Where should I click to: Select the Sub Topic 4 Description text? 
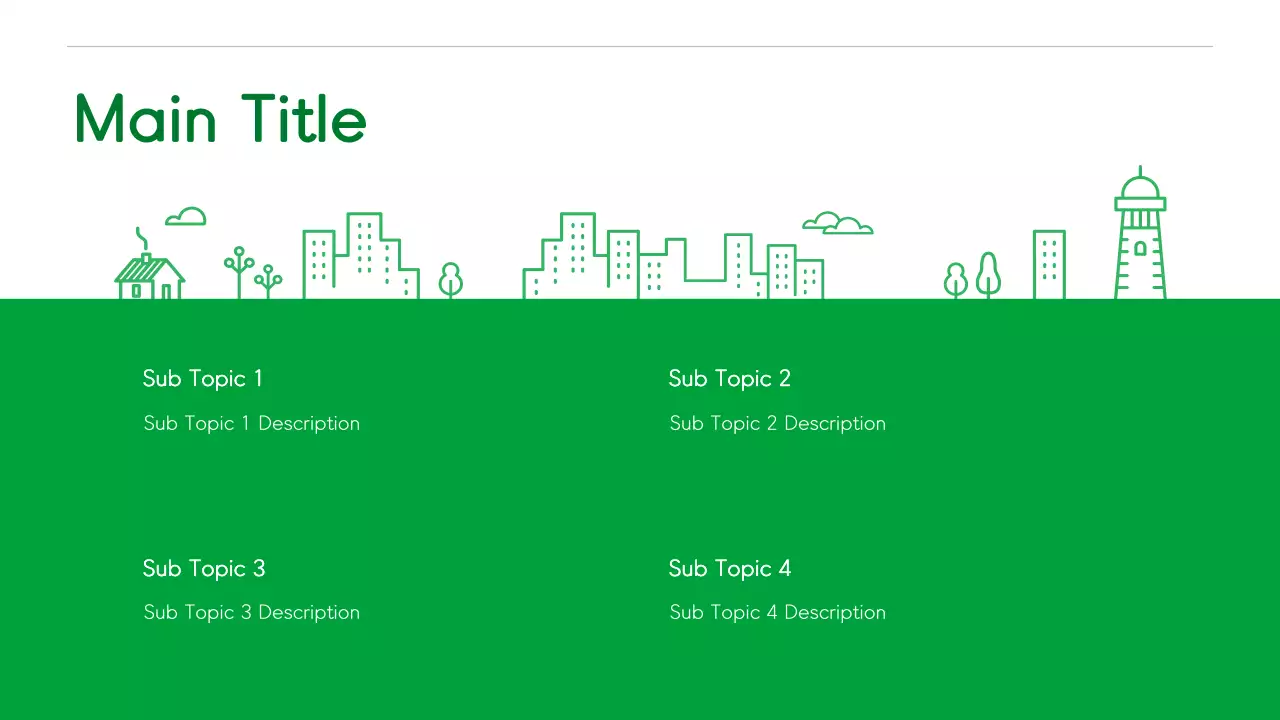point(777,612)
